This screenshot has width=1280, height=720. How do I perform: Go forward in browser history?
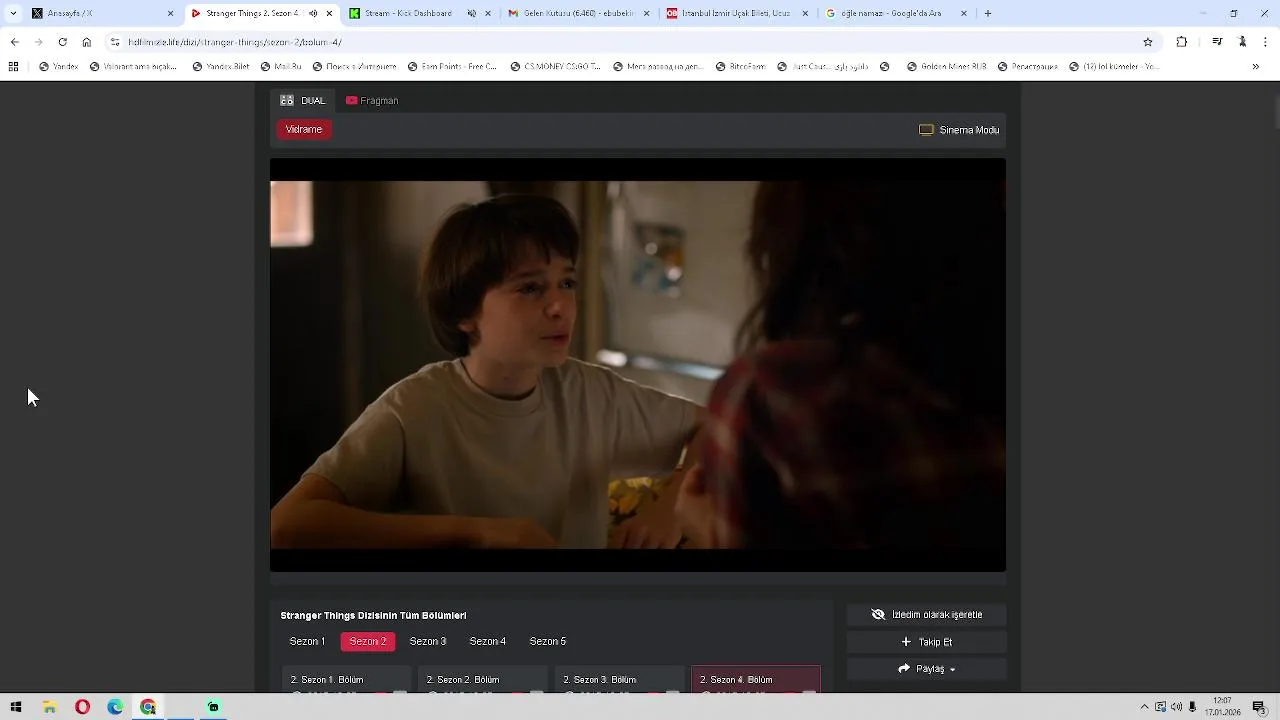point(38,42)
